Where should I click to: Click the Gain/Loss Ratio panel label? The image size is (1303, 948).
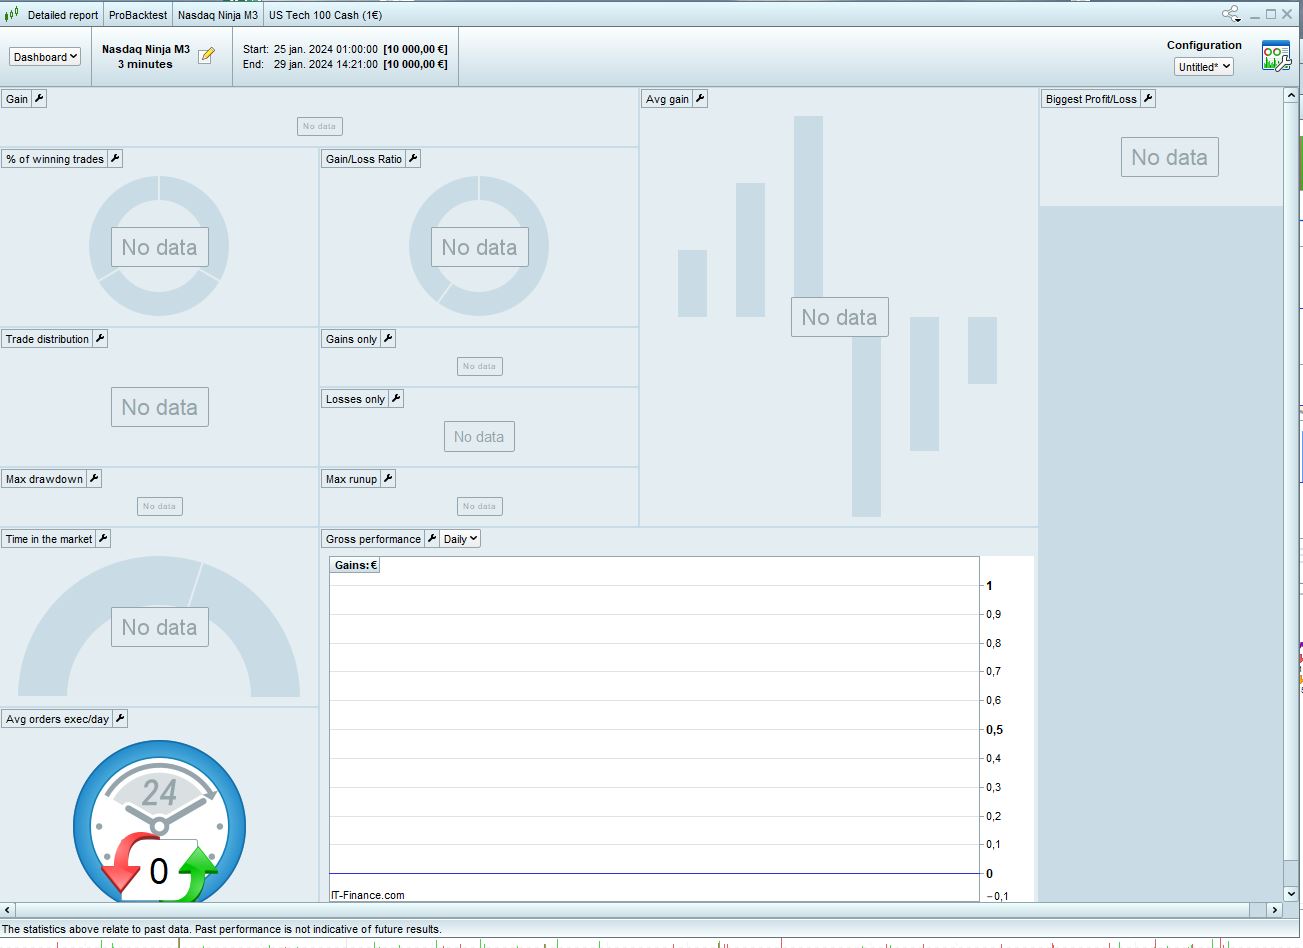coord(364,159)
